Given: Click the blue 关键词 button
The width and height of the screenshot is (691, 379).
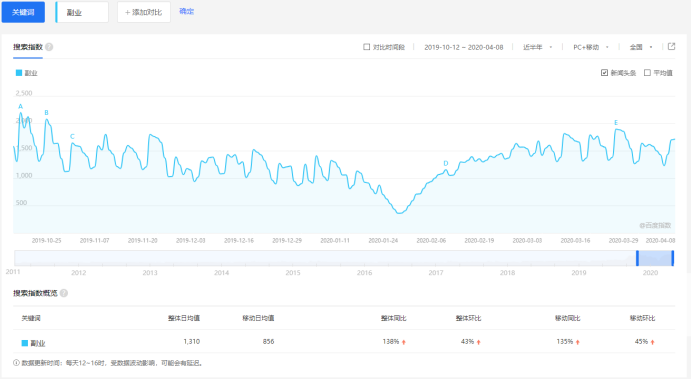Looking at the screenshot, I should pyautogui.click(x=23, y=12).
